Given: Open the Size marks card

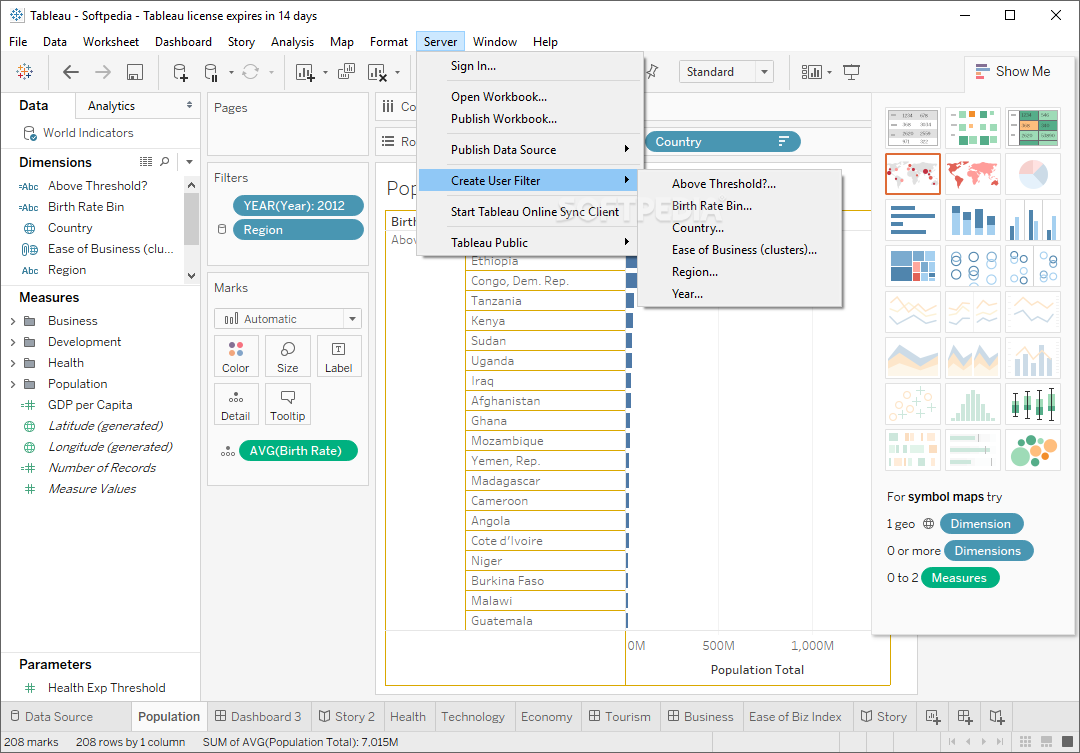Looking at the screenshot, I should pyautogui.click(x=287, y=356).
